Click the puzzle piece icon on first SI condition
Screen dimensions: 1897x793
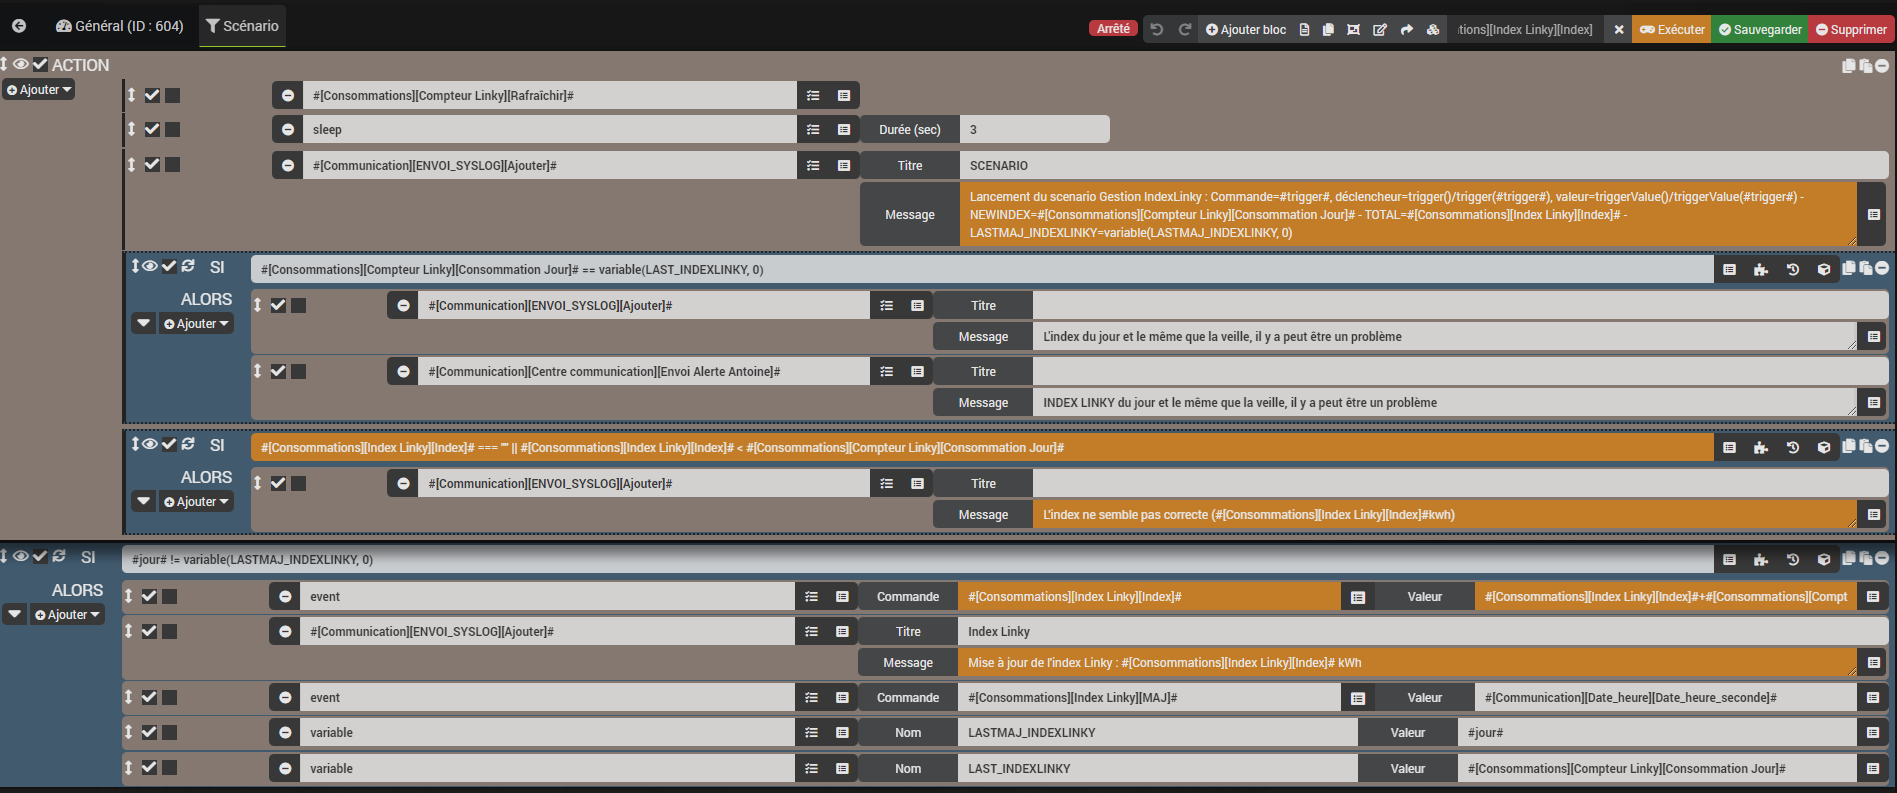1761,270
